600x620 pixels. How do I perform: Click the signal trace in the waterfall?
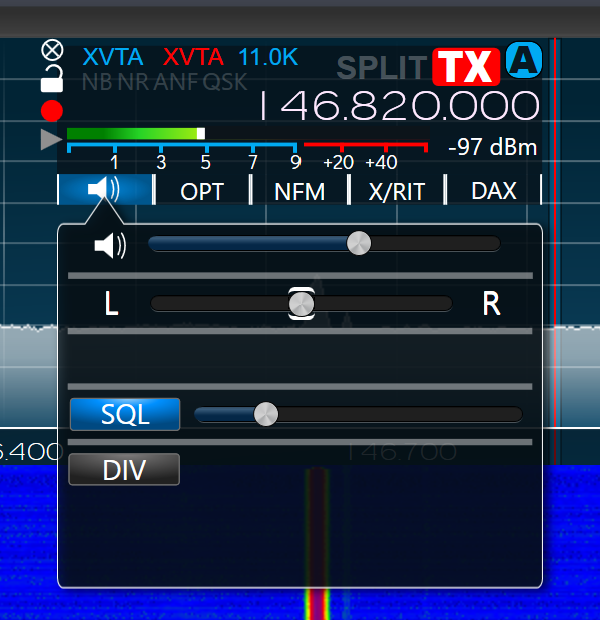tap(317, 542)
